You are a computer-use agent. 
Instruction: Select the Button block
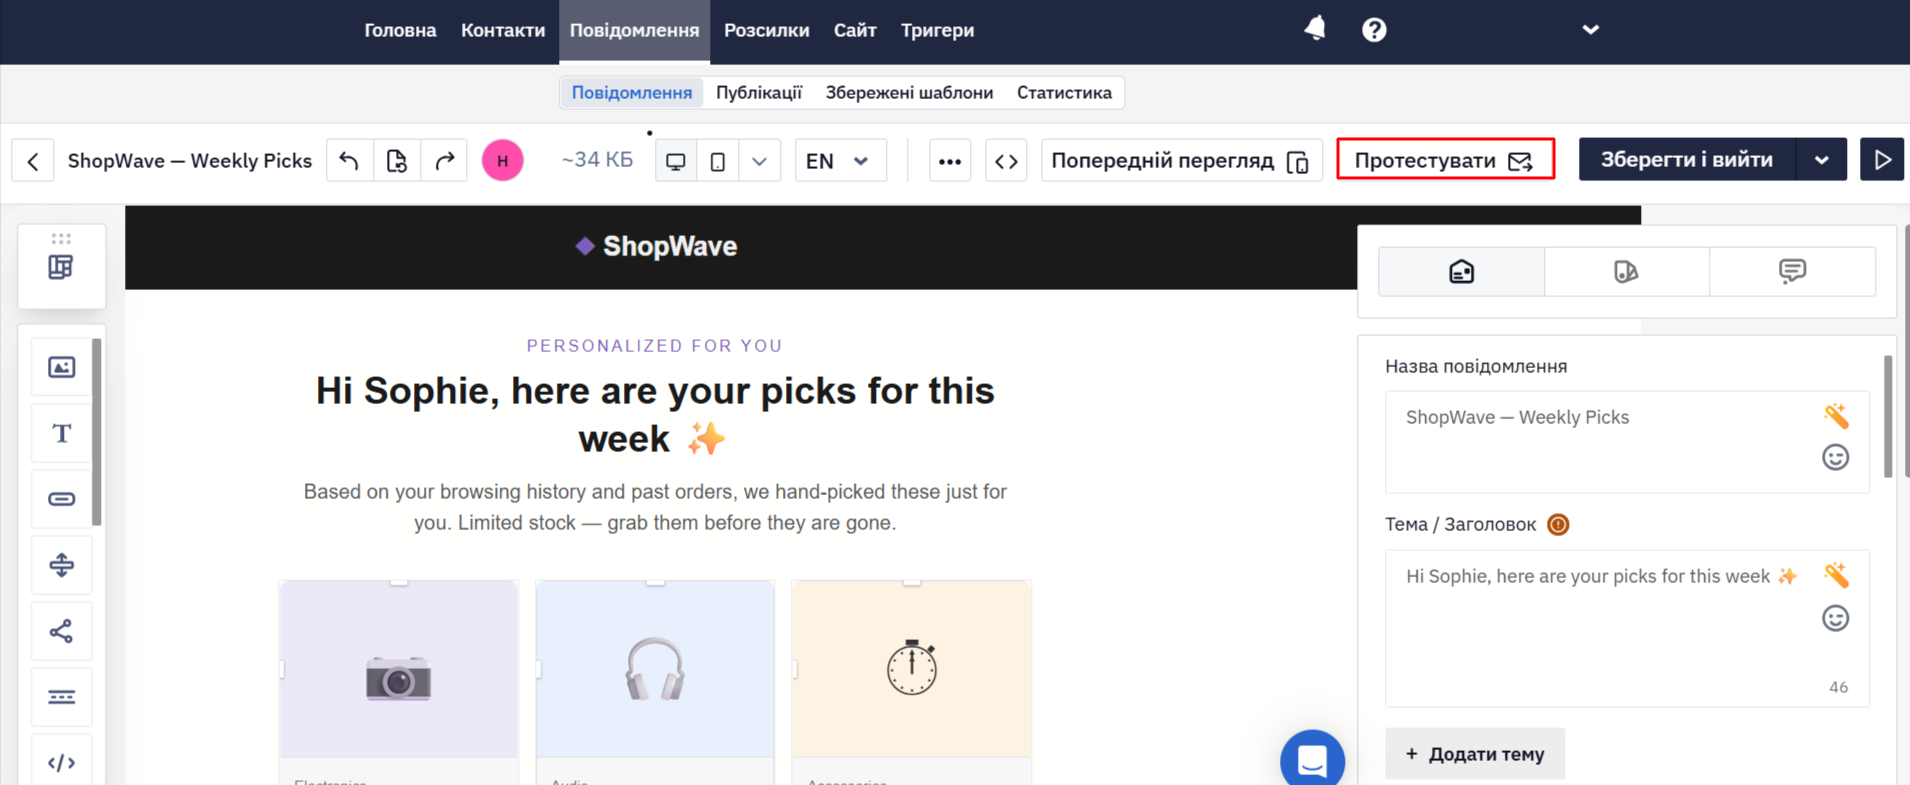coord(61,499)
